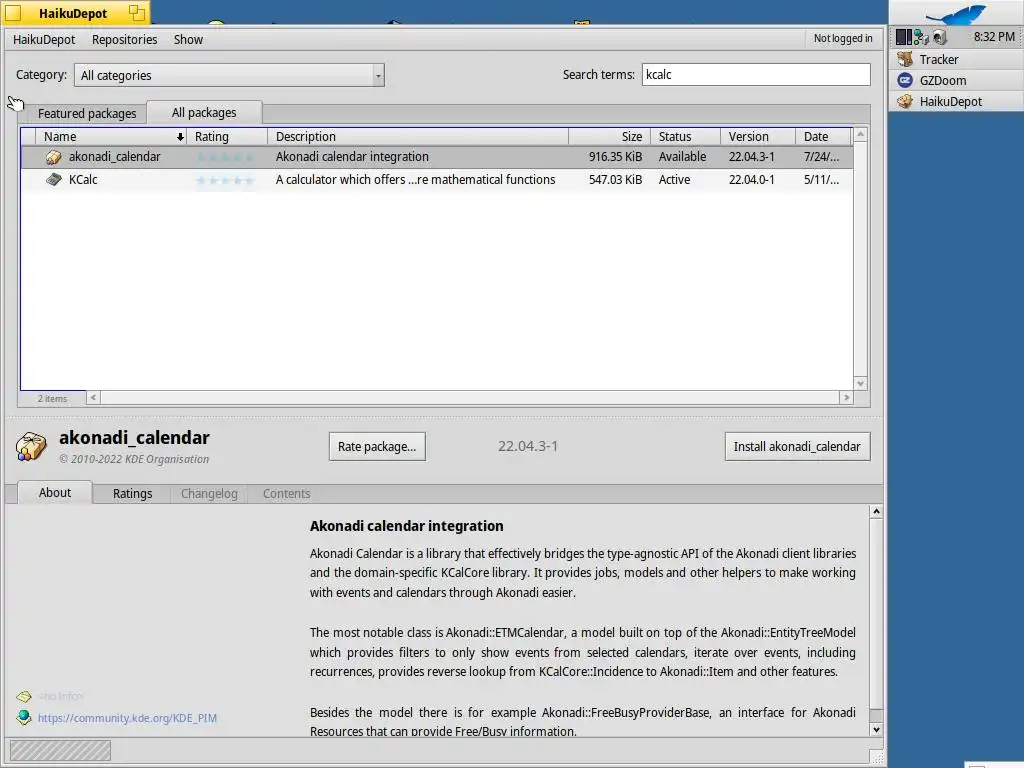The width and height of the screenshot is (1024, 768).
Task: Click the KCalc calculator icon in list
Action: click(x=54, y=180)
